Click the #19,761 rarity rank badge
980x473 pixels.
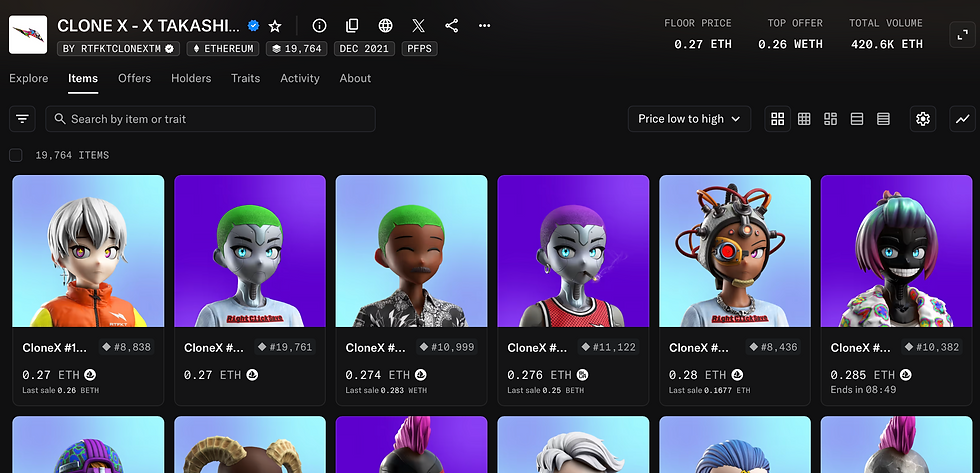[285, 347]
